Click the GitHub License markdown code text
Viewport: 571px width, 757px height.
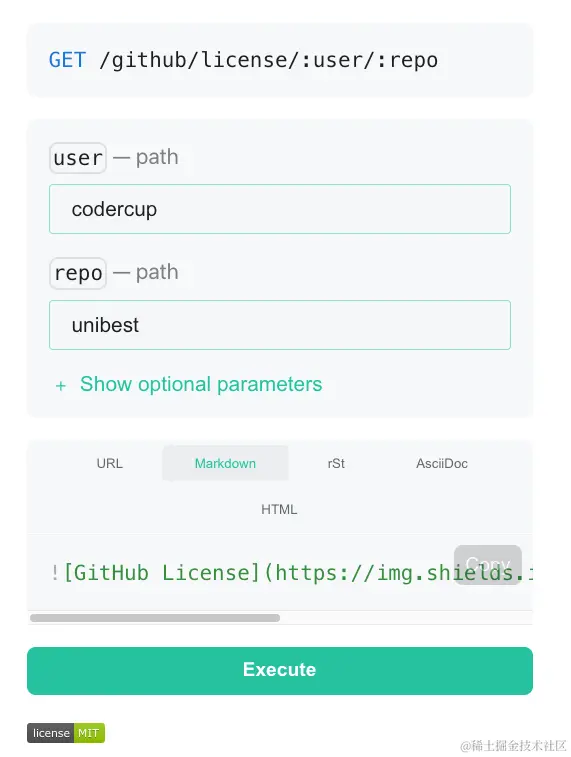(292, 573)
